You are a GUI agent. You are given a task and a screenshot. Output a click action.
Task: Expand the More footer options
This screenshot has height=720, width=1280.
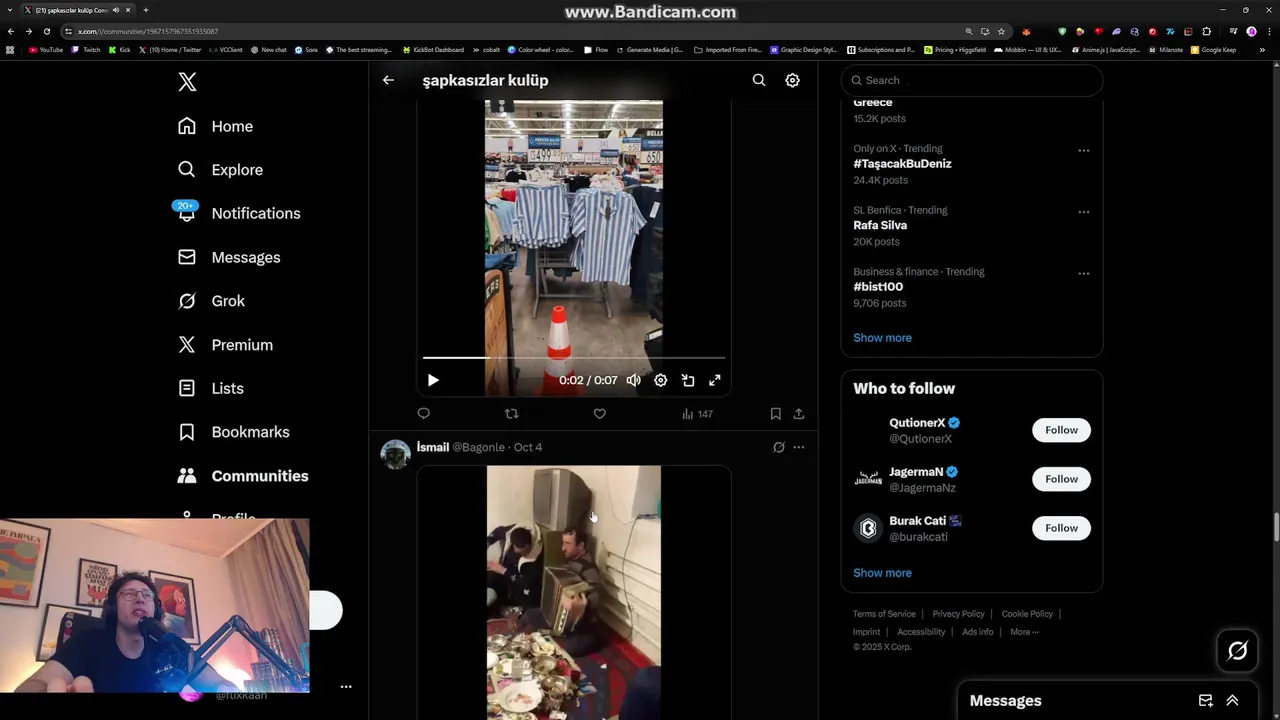pos(1024,632)
